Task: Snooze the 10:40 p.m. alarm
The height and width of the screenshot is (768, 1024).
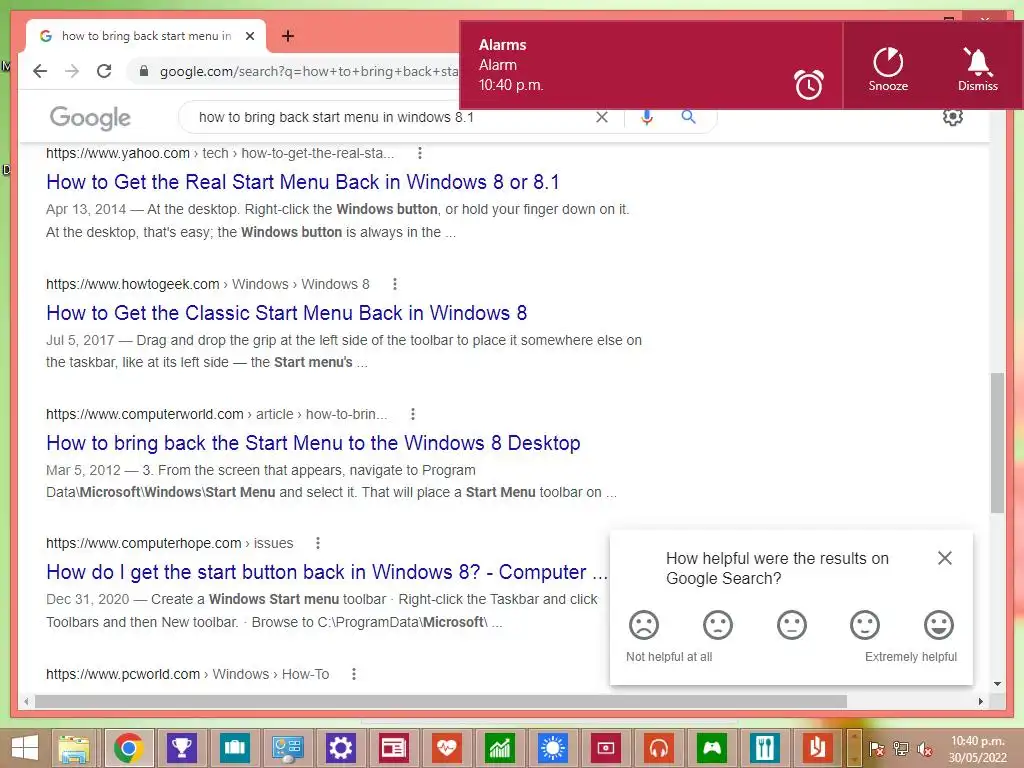Action: coord(888,68)
